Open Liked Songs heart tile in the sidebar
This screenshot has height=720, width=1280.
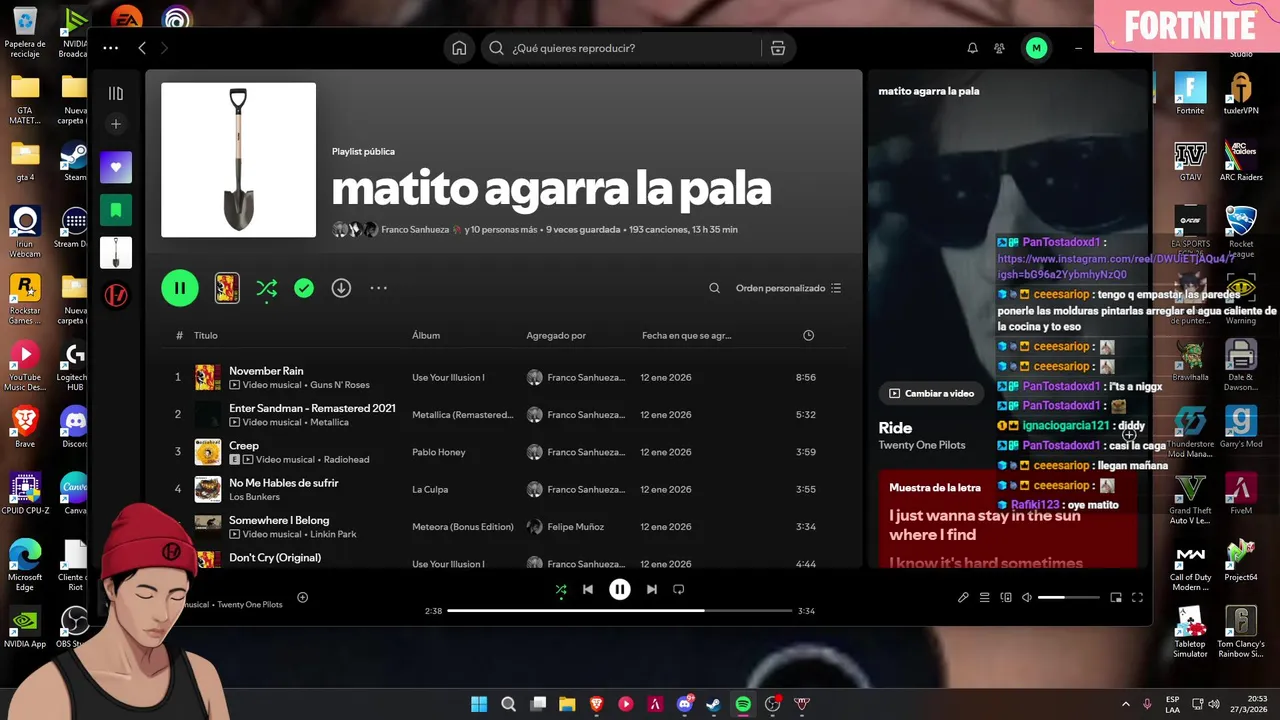click(116, 168)
